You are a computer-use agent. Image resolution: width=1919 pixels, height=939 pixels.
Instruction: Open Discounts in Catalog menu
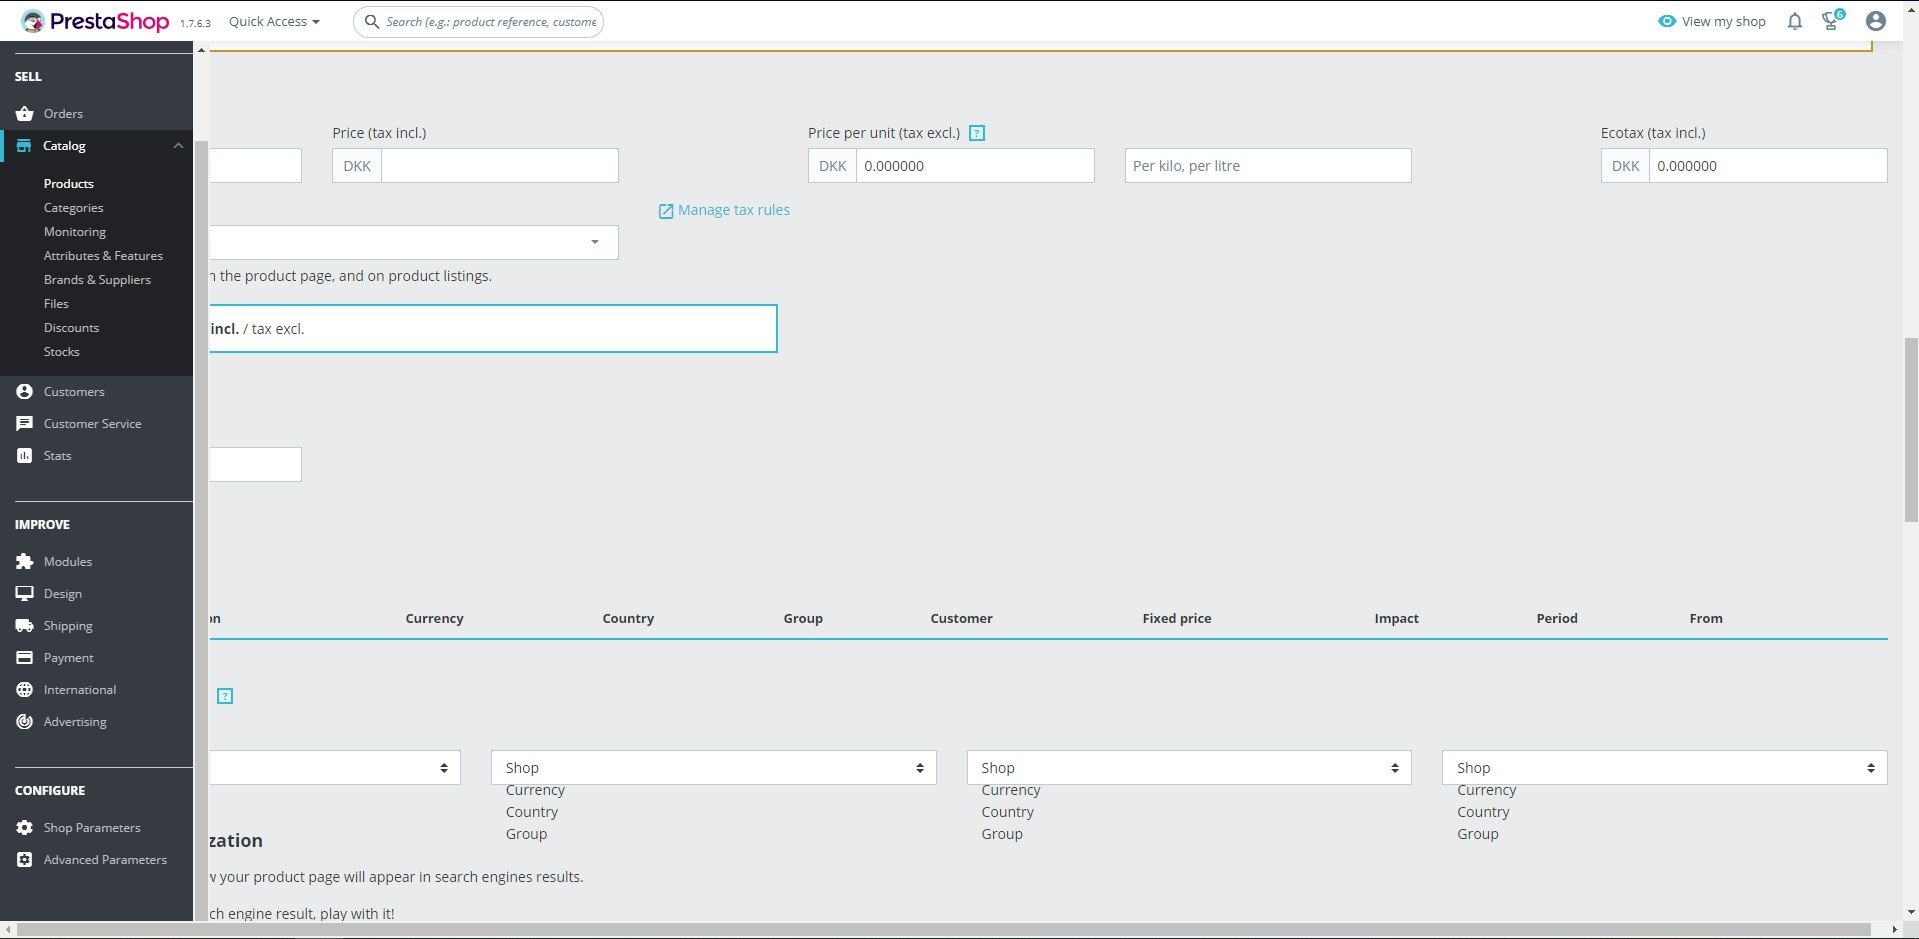pyautogui.click(x=71, y=328)
